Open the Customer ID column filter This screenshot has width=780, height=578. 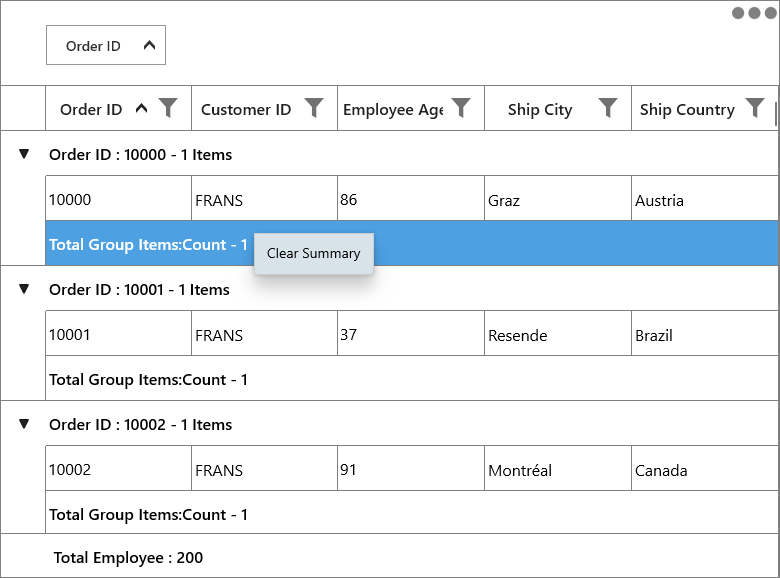click(x=314, y=107)
